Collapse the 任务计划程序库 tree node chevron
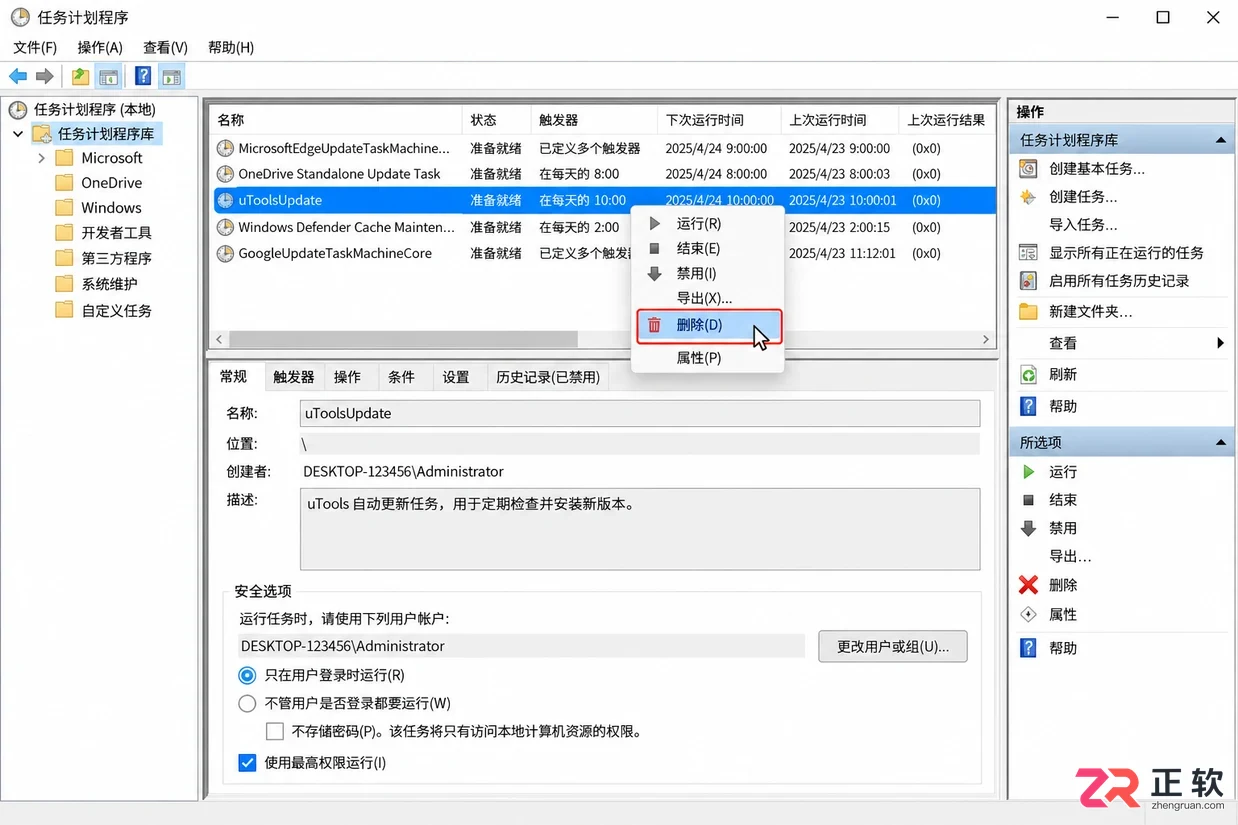Screen dimensions: 1238x825 point(18,133)
